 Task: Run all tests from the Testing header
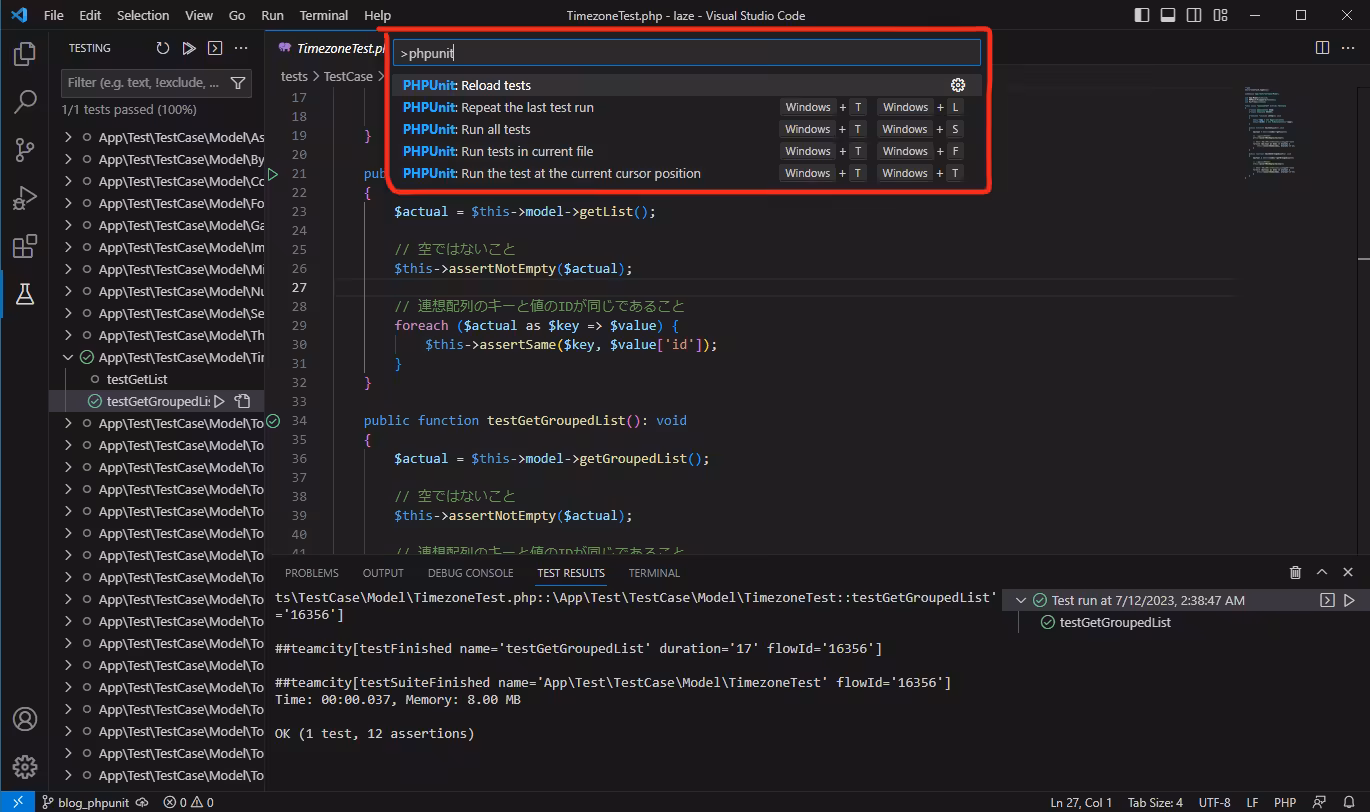(189, 48)
